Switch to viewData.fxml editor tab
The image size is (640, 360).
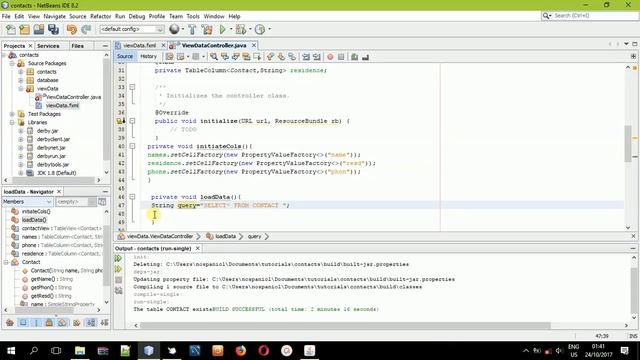coord(139,45)
